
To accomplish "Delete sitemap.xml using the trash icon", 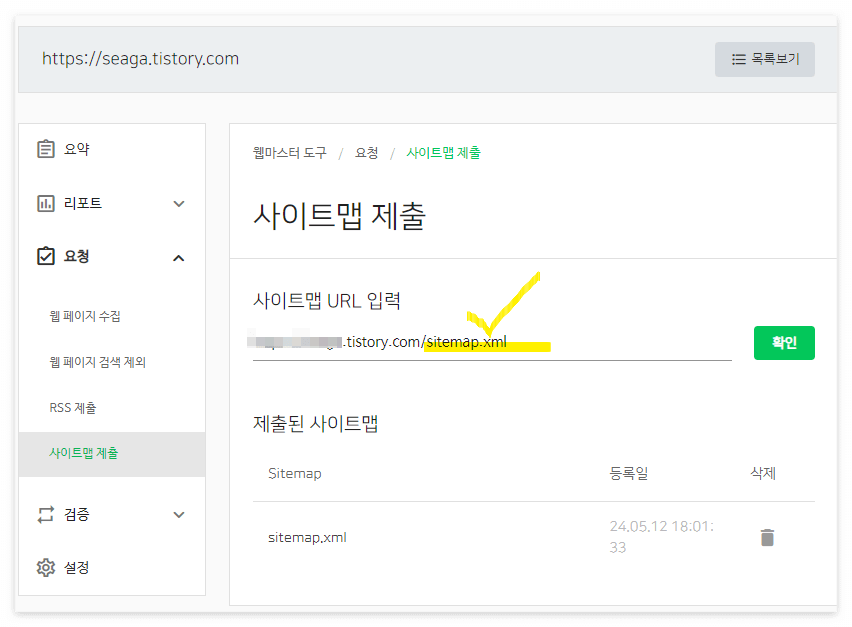I will pos(766,537).
